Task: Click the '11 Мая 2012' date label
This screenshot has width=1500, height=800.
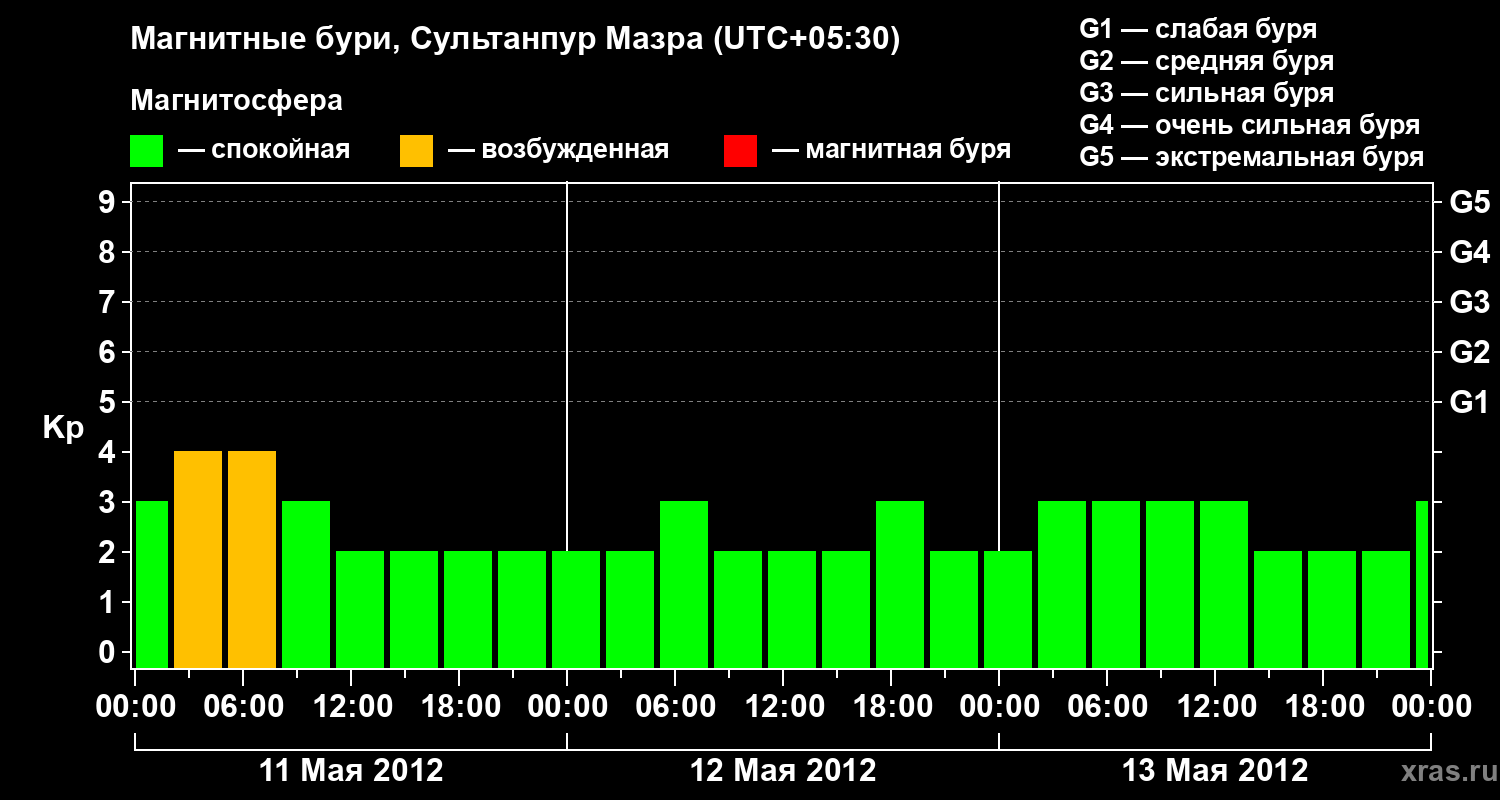Action: tap(351, 771)
